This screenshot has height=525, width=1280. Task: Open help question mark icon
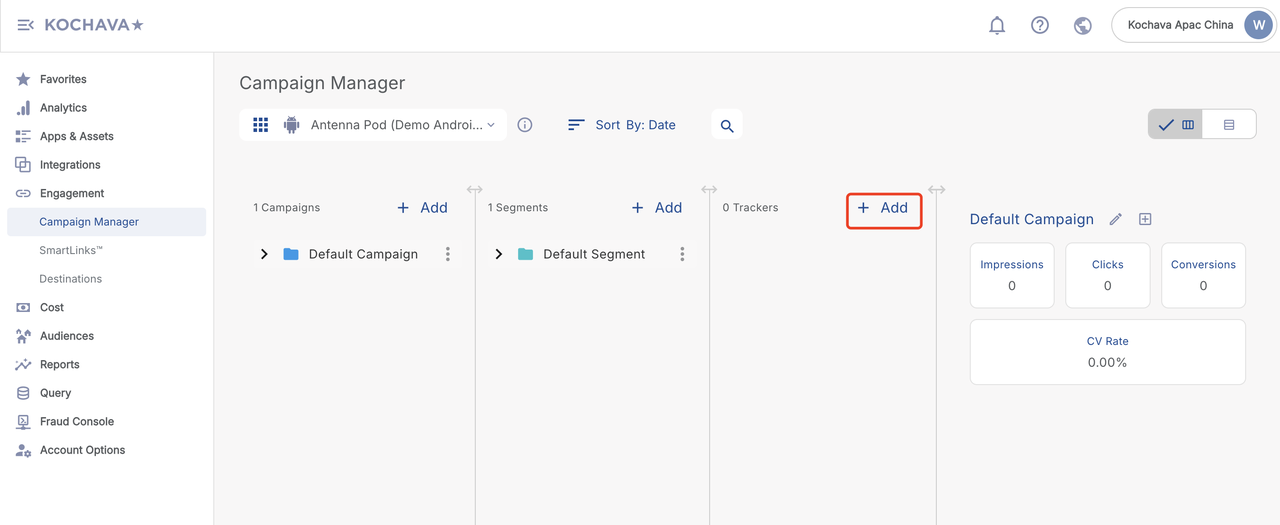coord(1040,25)
